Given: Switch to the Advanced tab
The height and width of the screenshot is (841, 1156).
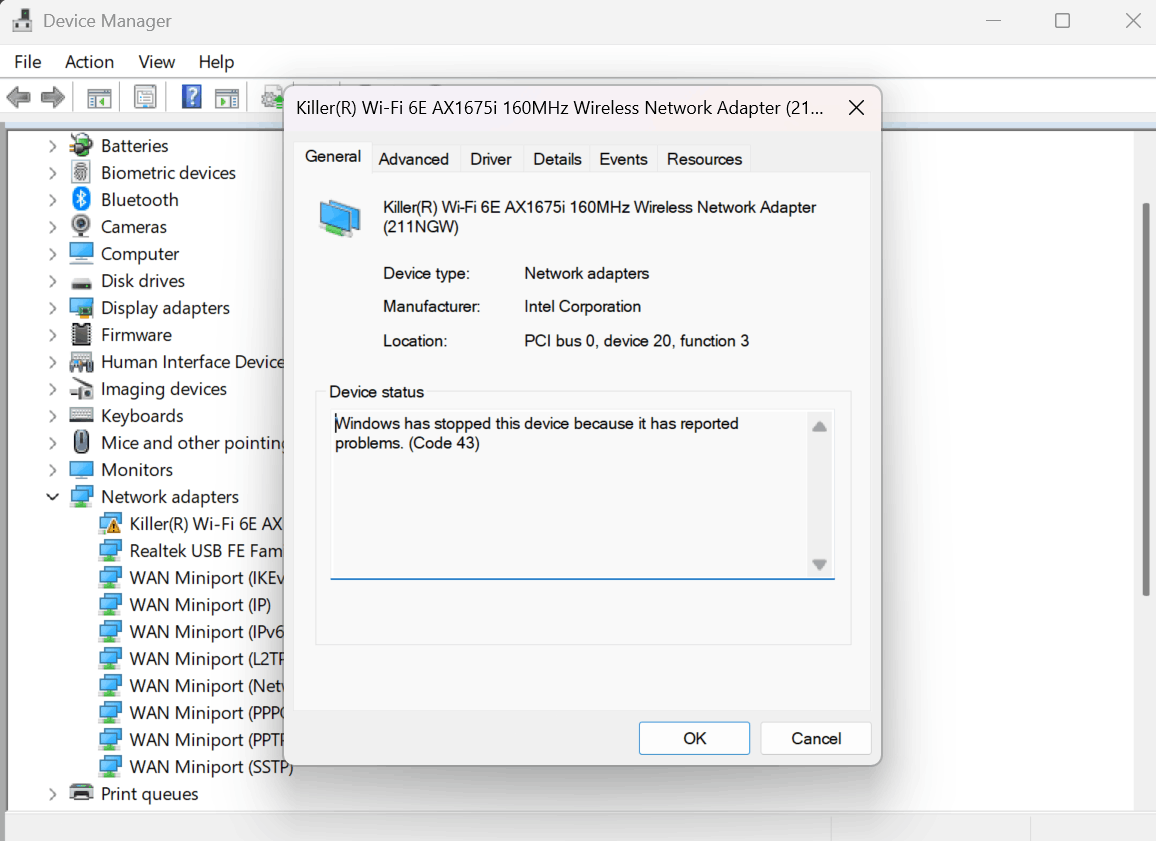Looking at the screenshot, I should point(414,159).
